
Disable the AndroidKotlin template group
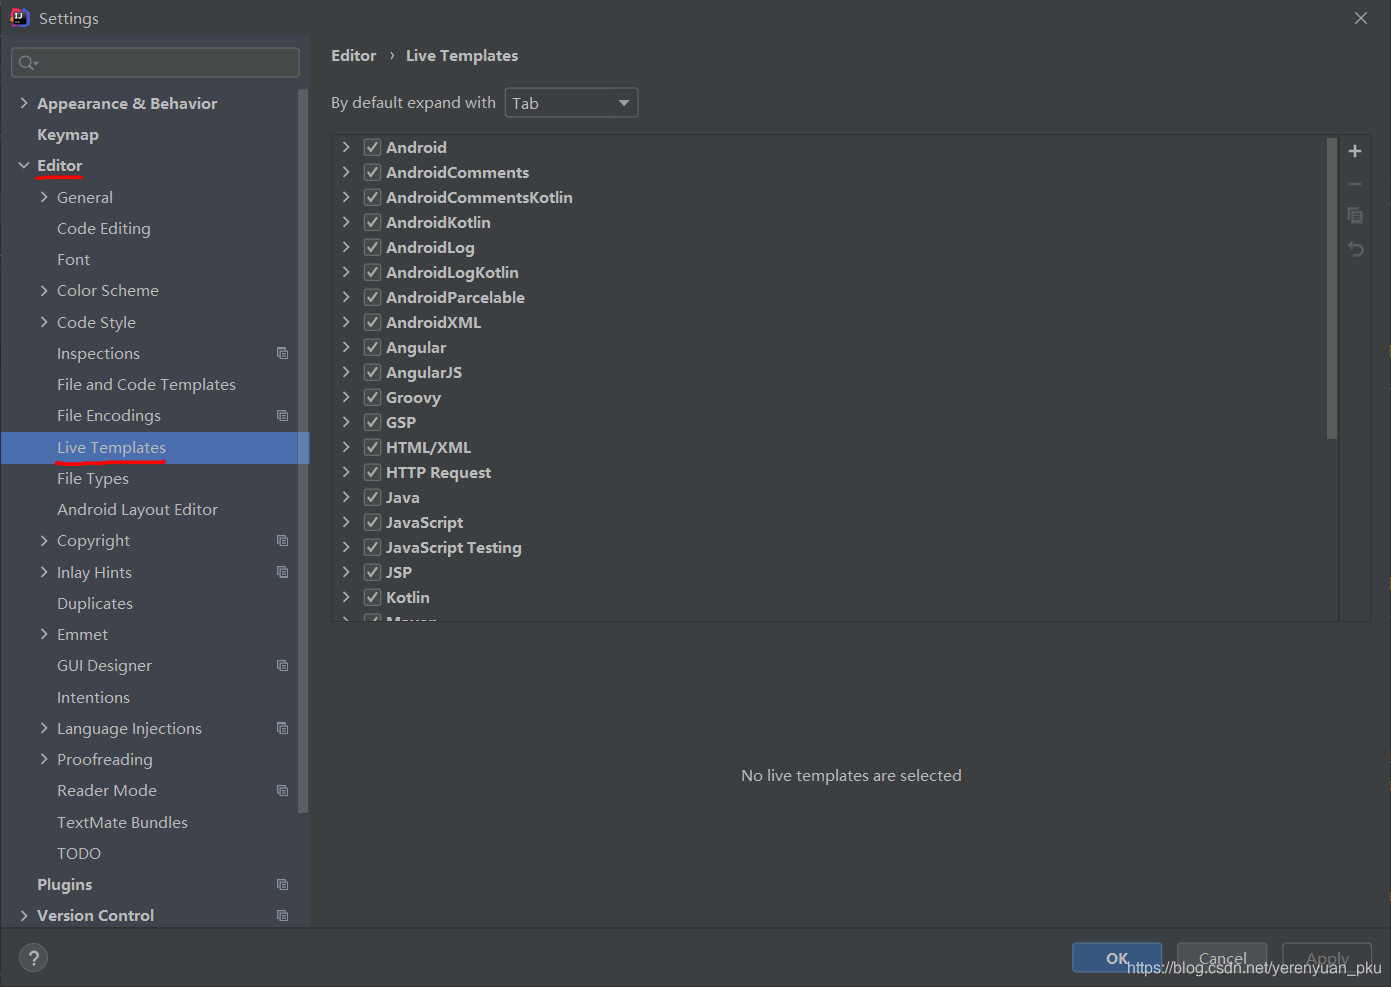[x=372, y=222]
